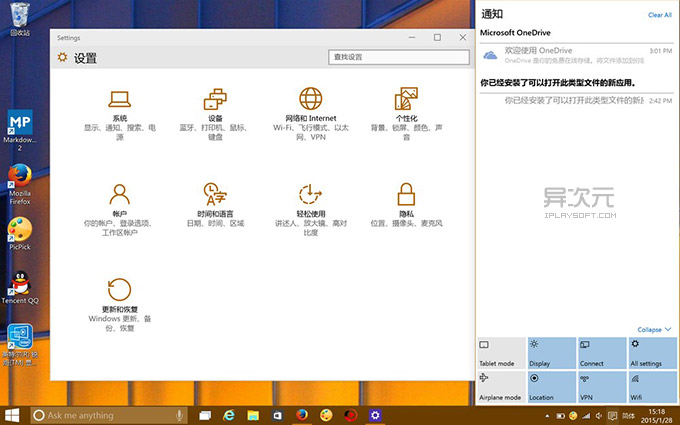Click the volume speaker icon in the tray

tap(599, 416)
